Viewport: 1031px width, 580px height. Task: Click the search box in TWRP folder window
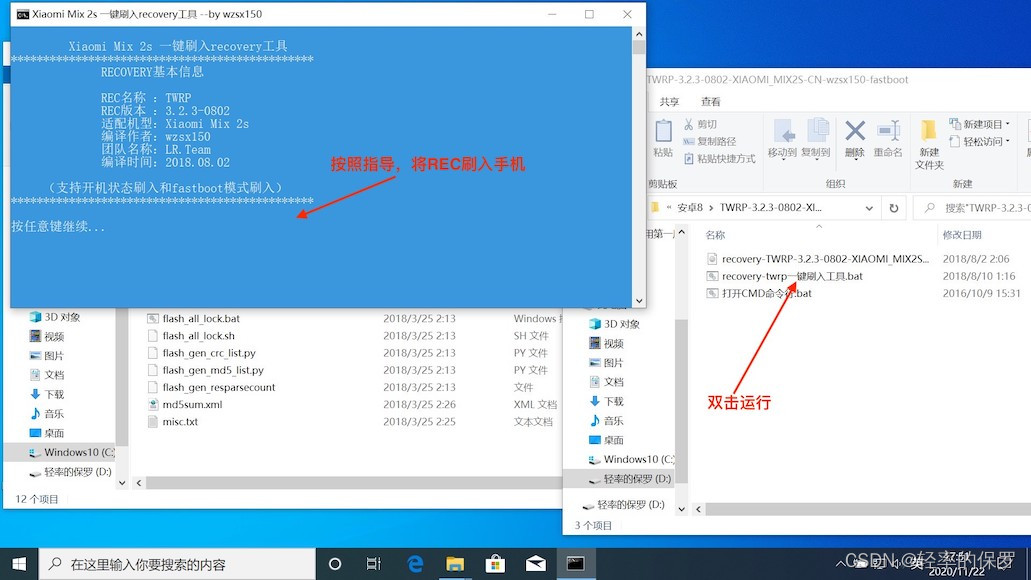pos(973,208)
